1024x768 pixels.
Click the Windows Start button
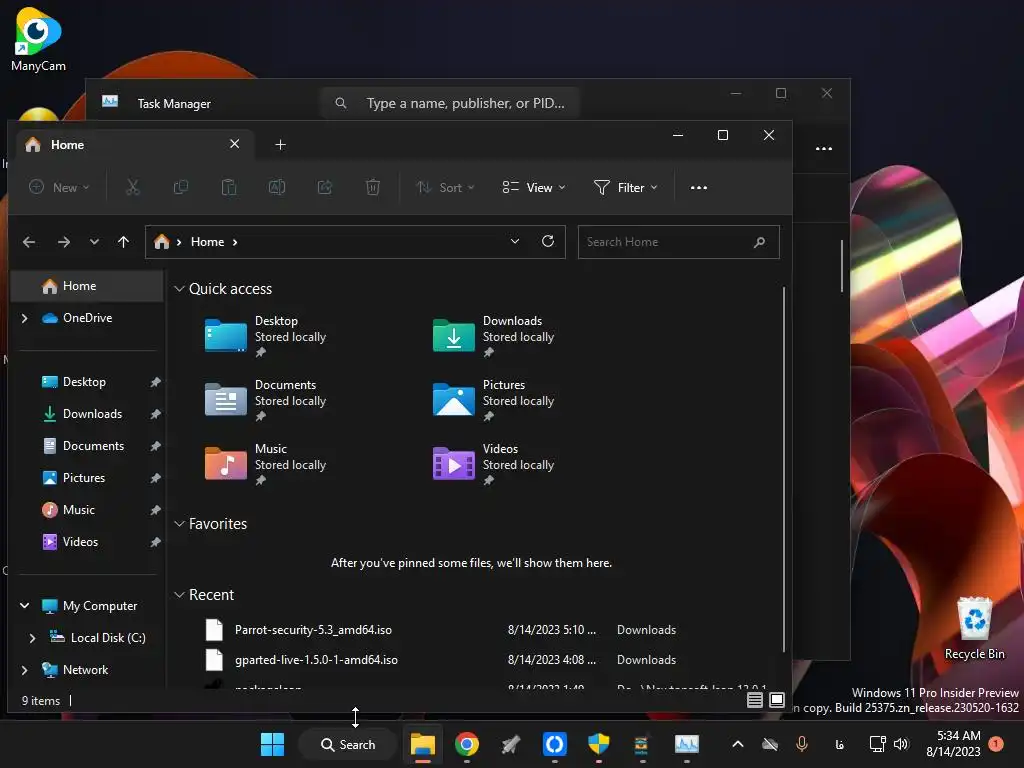pyautogui.click(x=272, y=744)
